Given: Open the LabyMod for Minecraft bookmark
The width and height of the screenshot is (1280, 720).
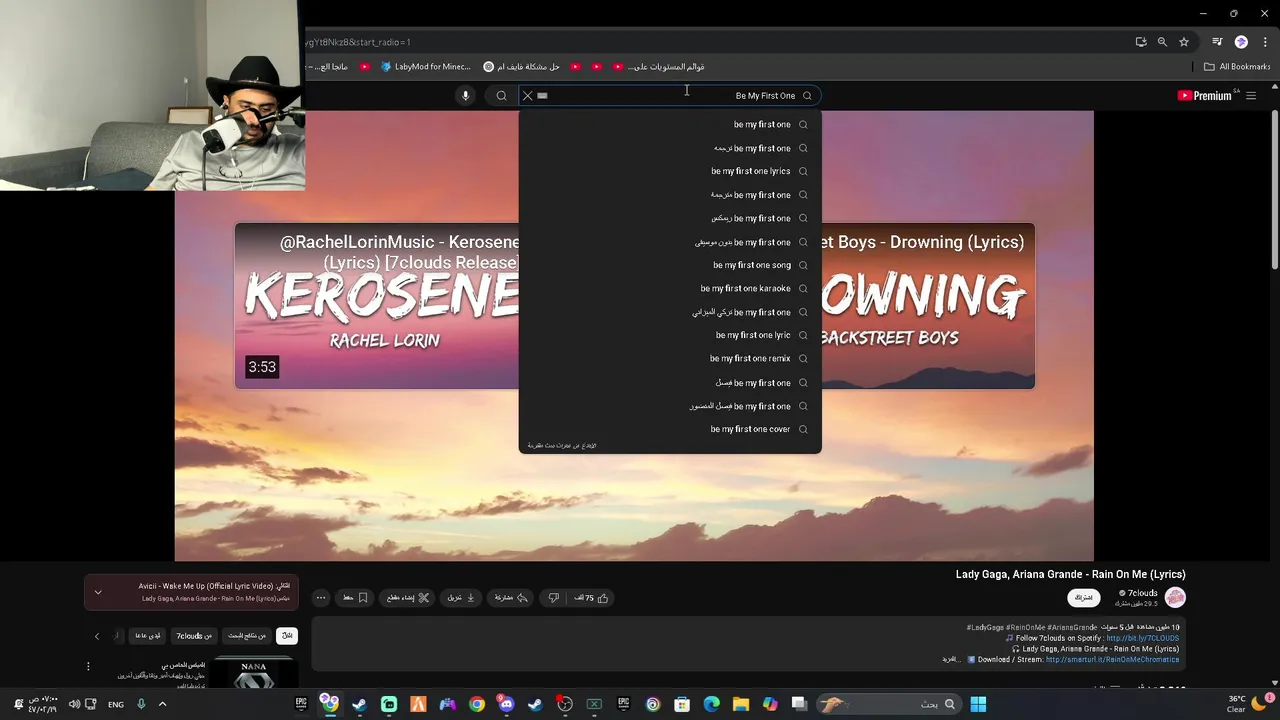Looking at the screenshot, I should [x=426, y=67].
